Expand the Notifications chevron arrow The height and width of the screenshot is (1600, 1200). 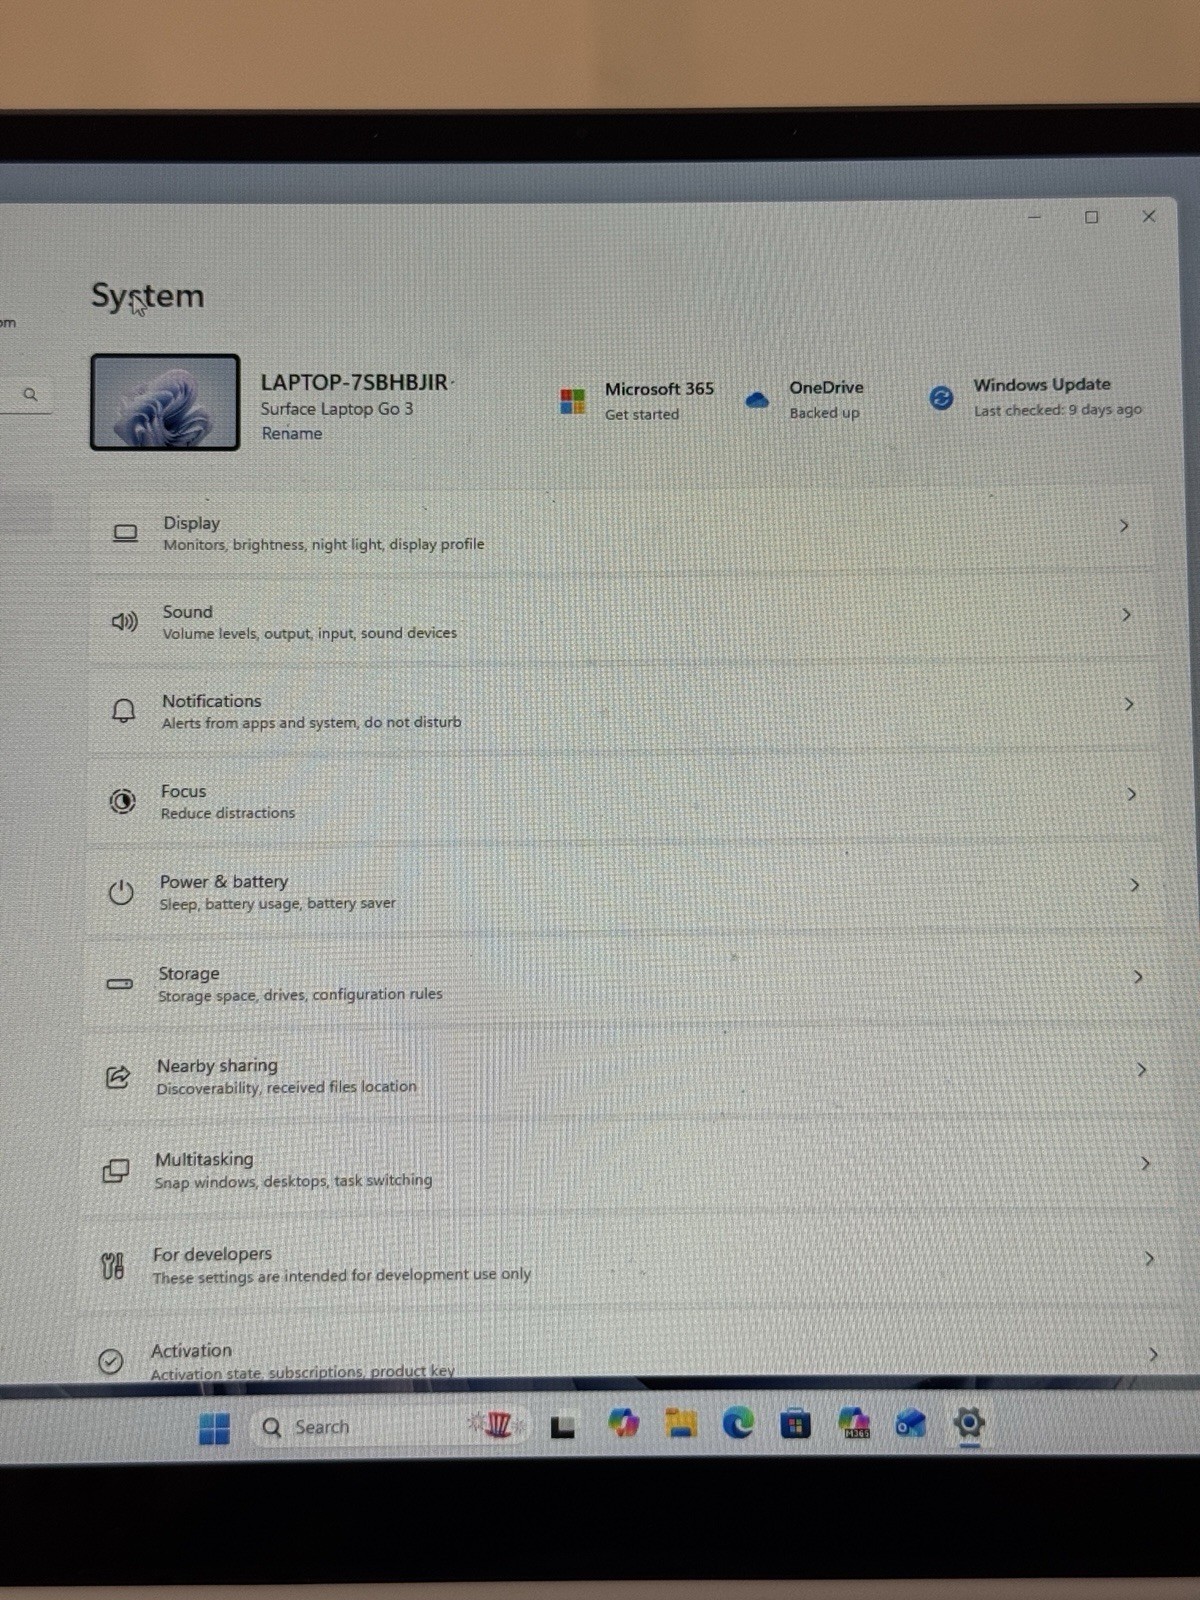tap(1129, 705)
